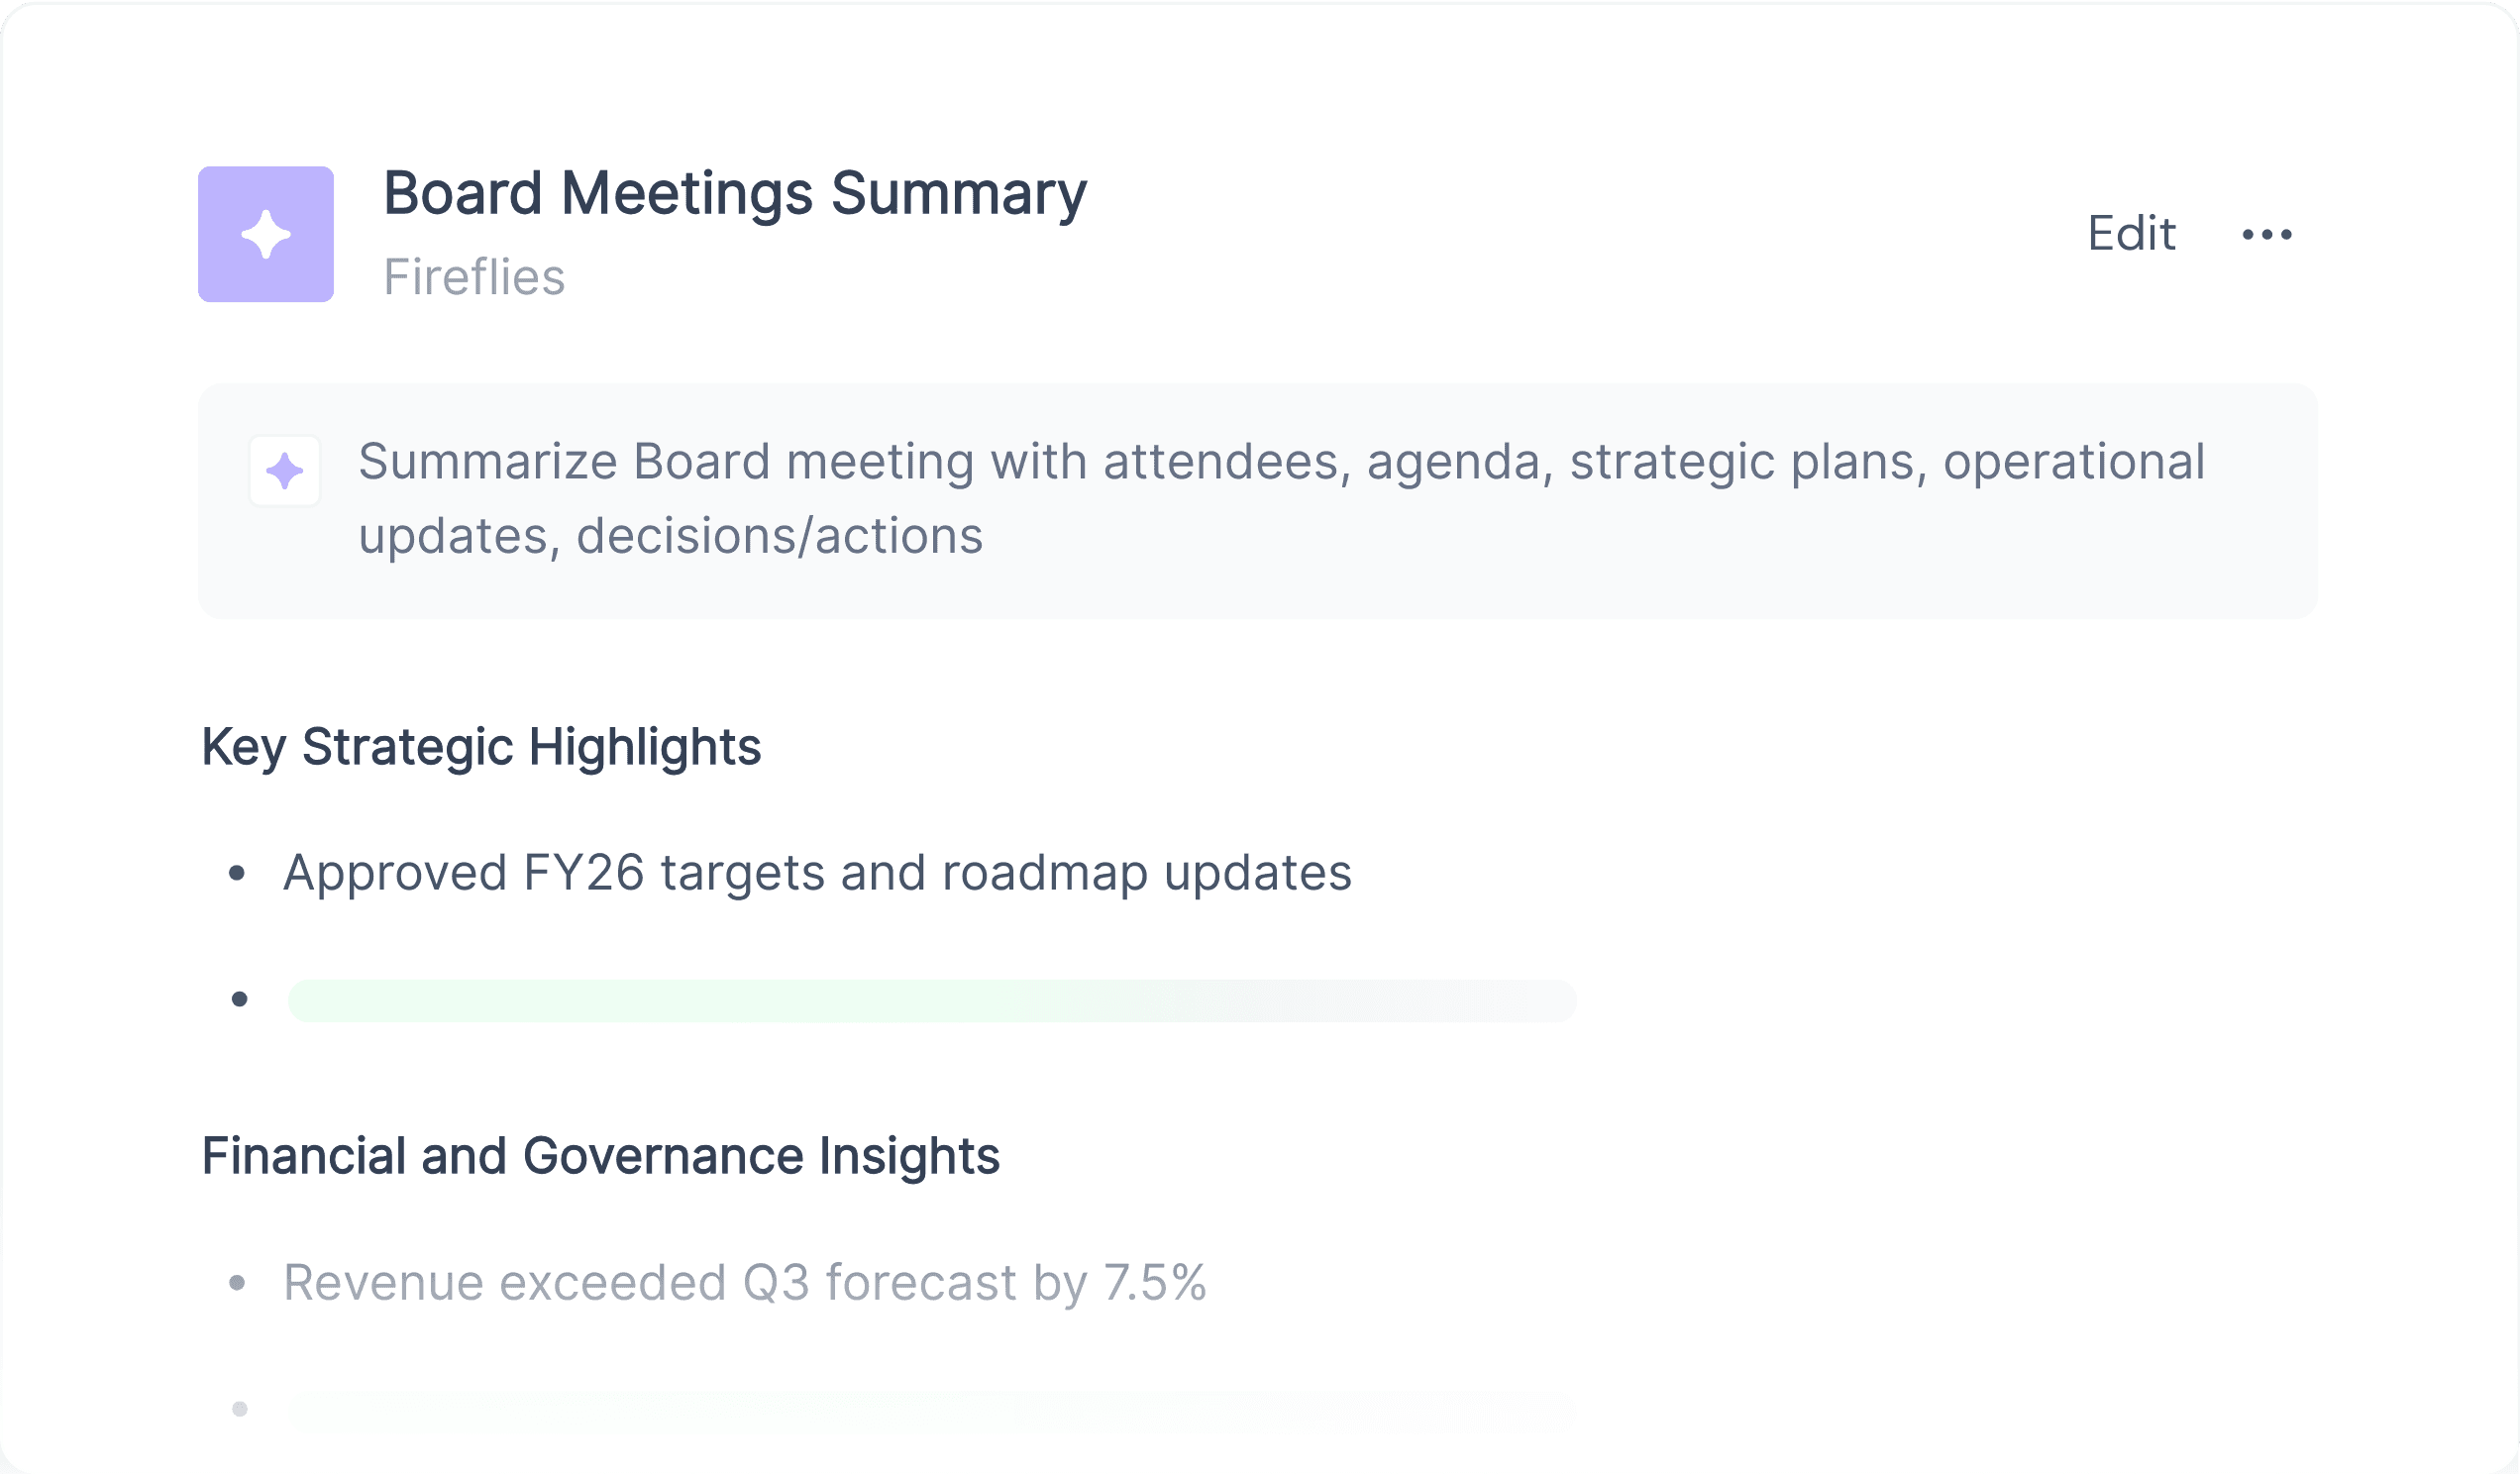Click the faded bullet dot at the bottom

(x=239, y=1409)
